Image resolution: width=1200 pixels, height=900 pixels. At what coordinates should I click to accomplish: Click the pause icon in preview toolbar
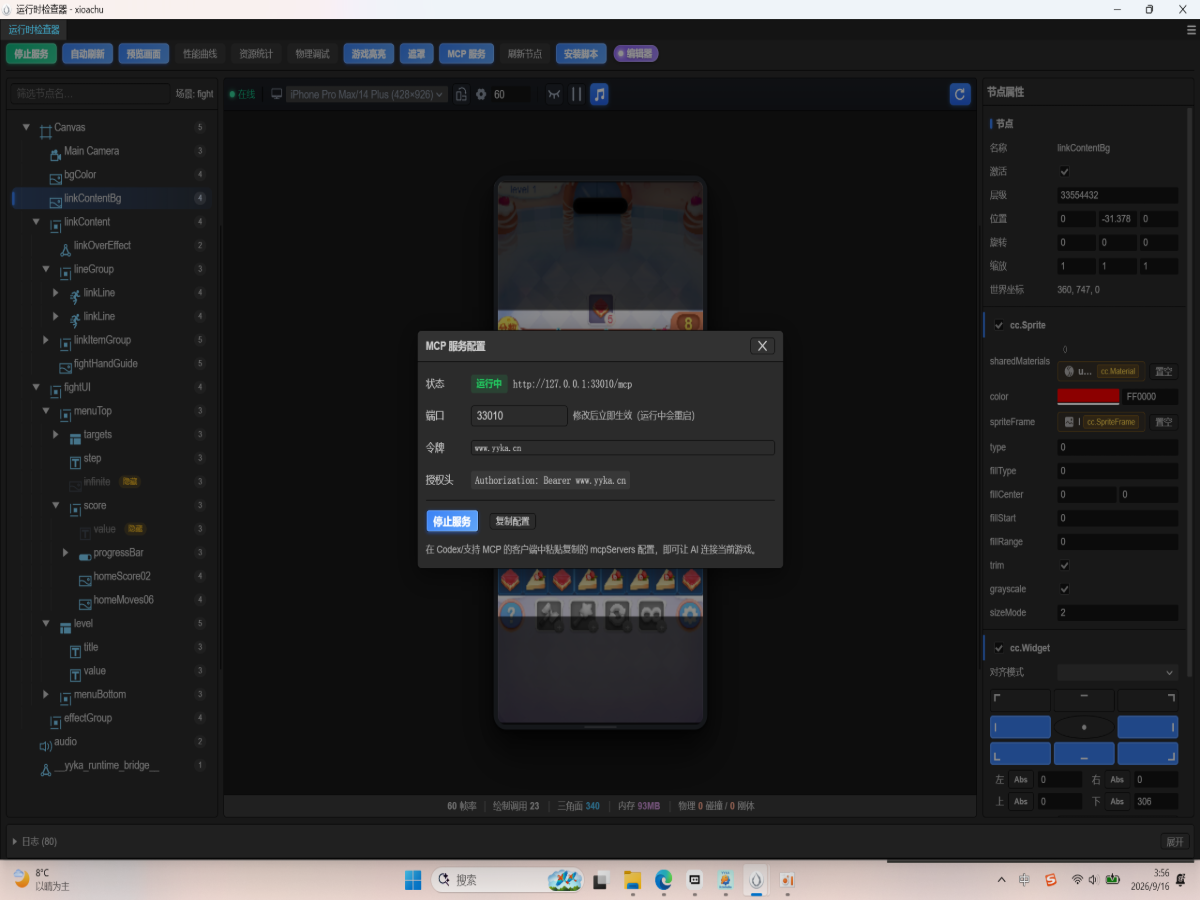tap(576, 94)
